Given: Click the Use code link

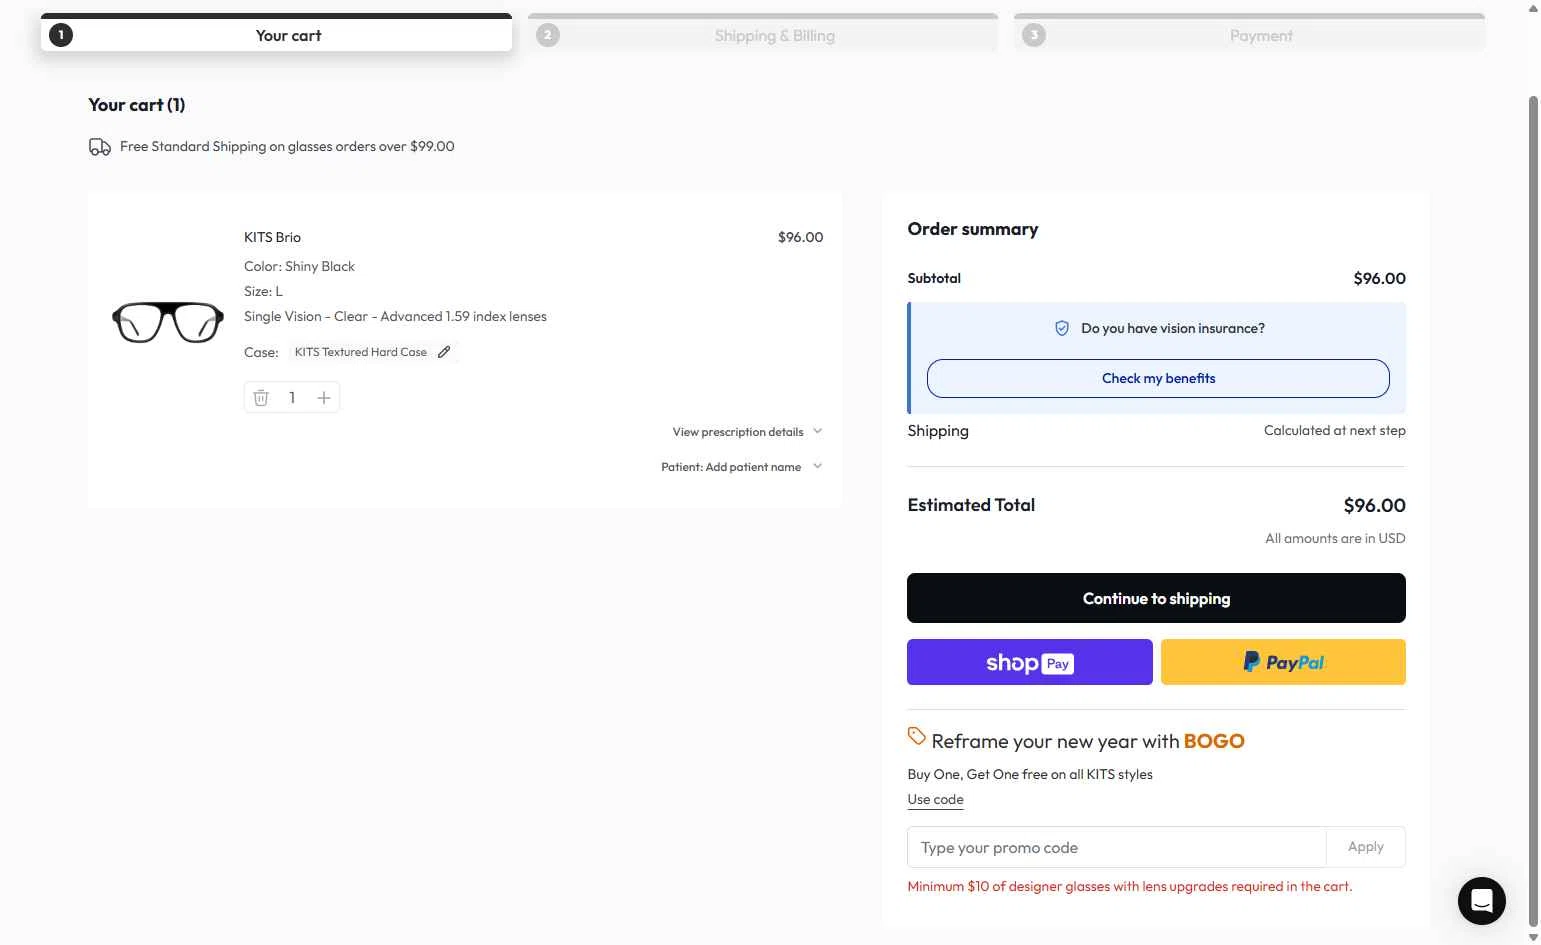Looking at the screenshot, I should click(936, 800).
